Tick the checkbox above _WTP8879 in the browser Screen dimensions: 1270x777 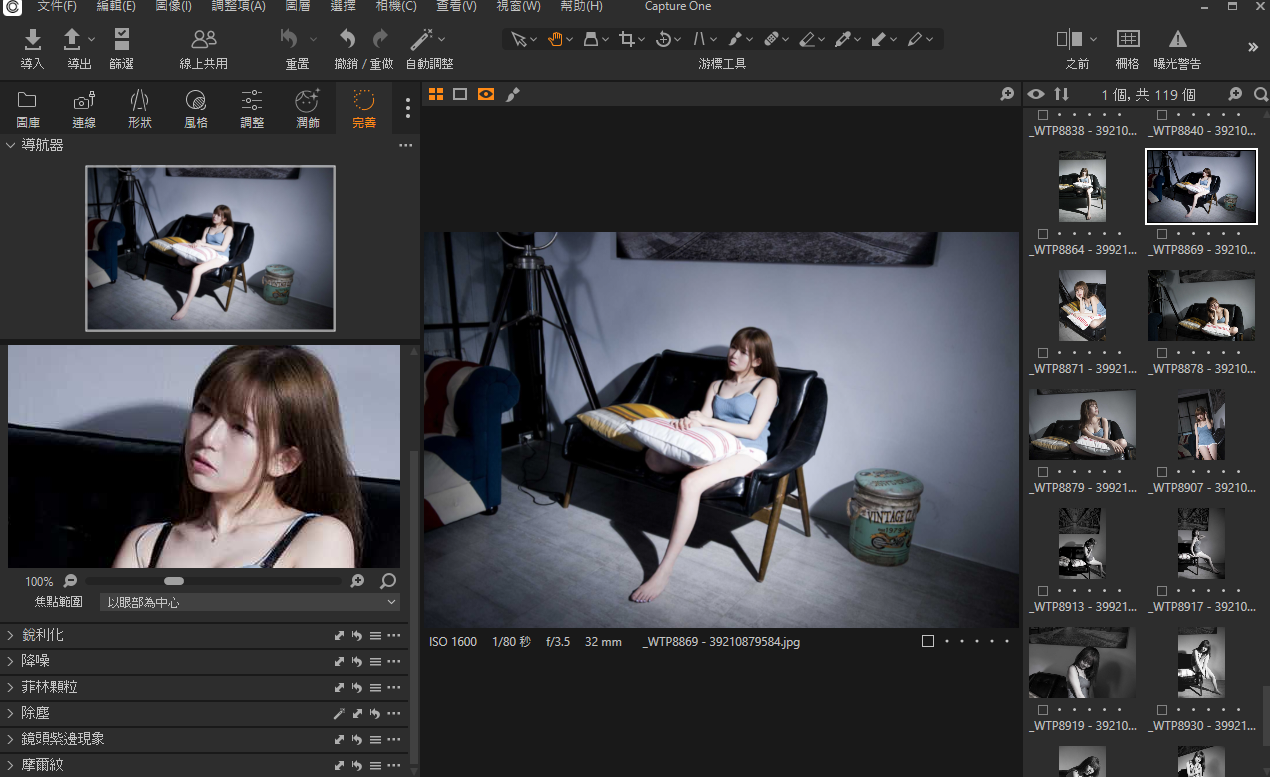tap(1043, 473)
